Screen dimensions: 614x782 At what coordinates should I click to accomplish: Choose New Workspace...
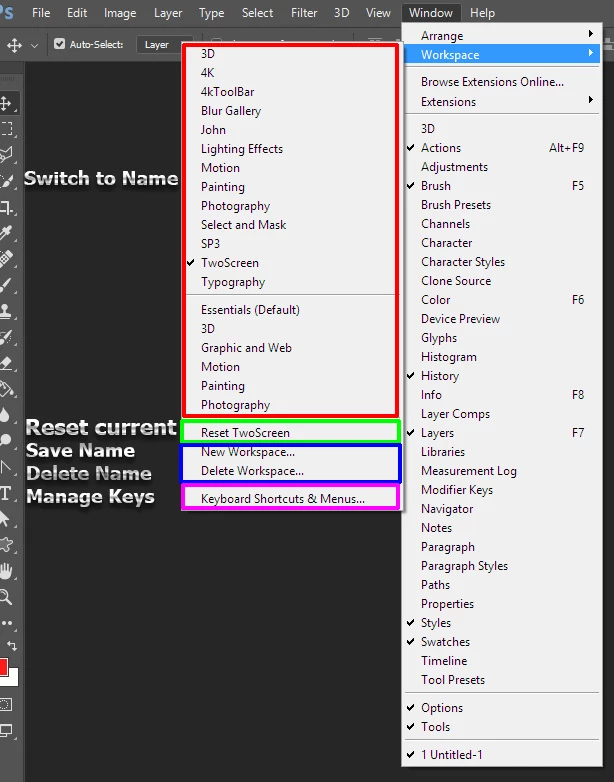click(291, 452)
